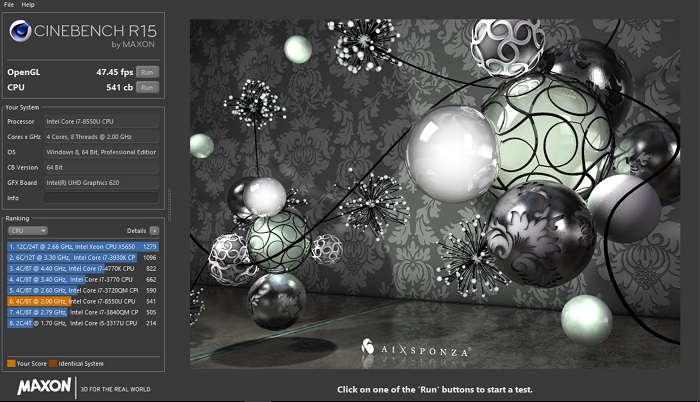Select ranking row Intel Core i7-3840QM
The width and height of the screenshot is (700, 402).
pyautogui.click(x=83, y=312)
